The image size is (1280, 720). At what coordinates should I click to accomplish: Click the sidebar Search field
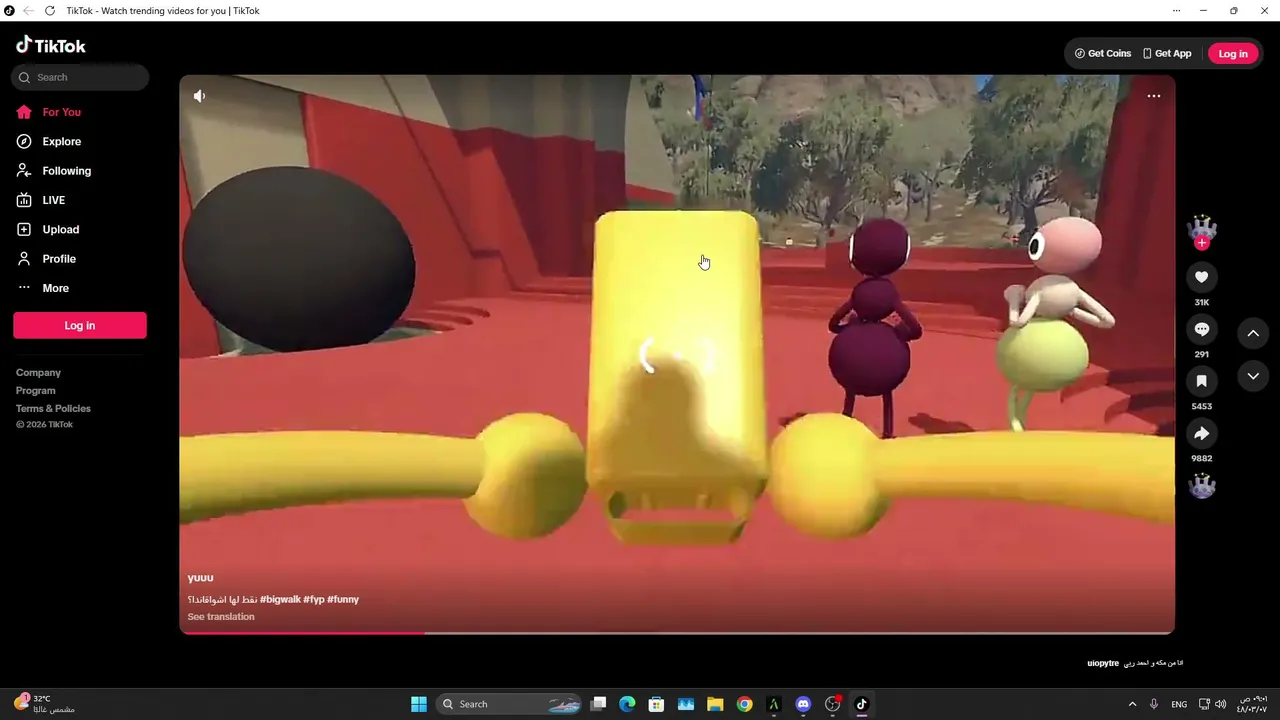click(x=80, y=77)
